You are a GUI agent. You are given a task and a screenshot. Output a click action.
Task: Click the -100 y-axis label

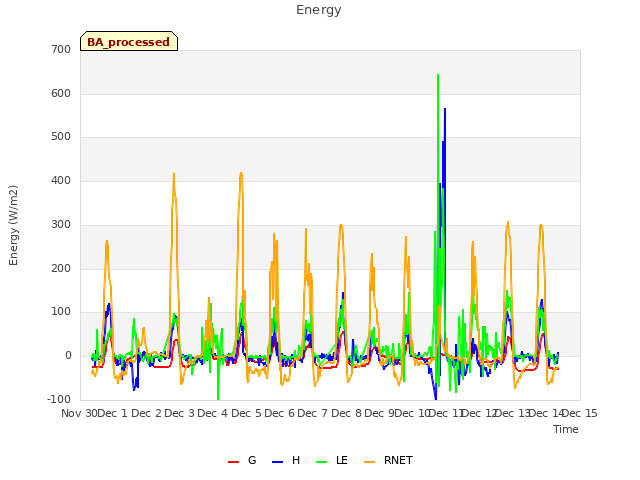pos(59,399)
